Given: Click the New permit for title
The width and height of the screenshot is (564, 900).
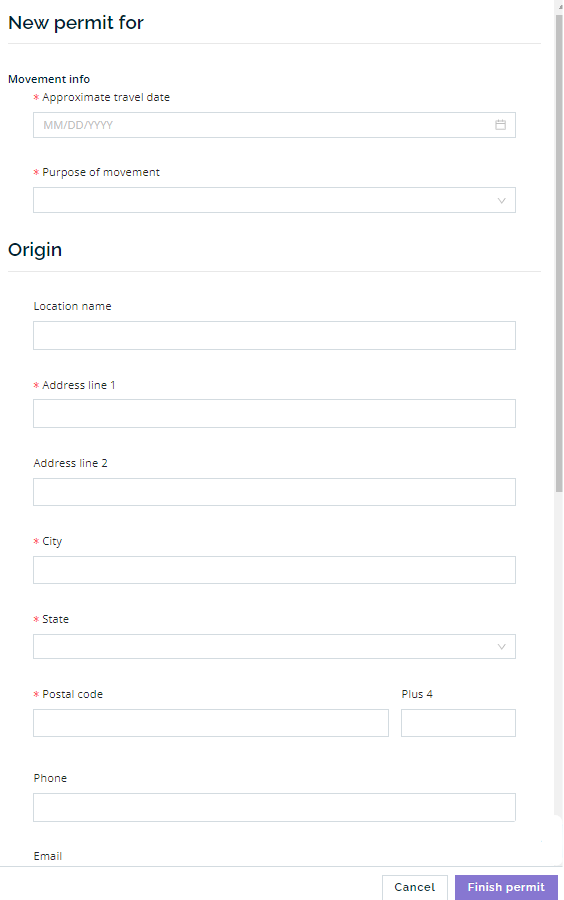Looking at the screenshot, I should (x=76, y=23).
